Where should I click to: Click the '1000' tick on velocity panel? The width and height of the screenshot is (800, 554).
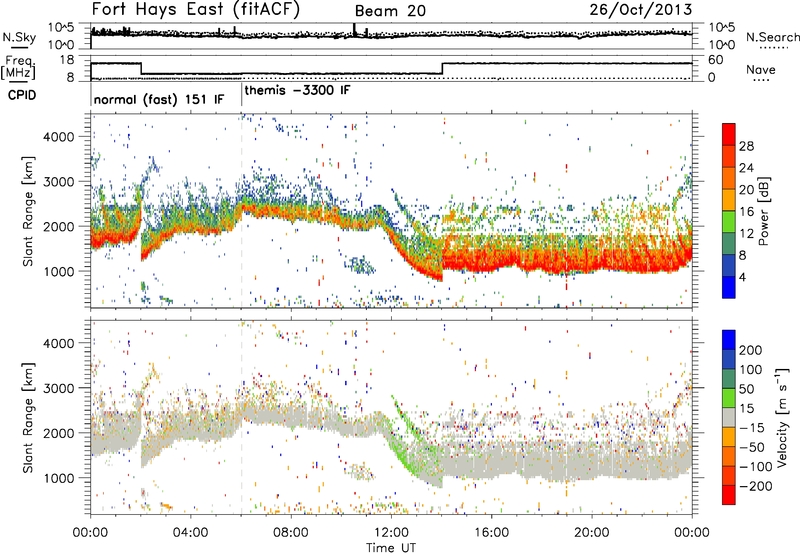tap(58, 478)
